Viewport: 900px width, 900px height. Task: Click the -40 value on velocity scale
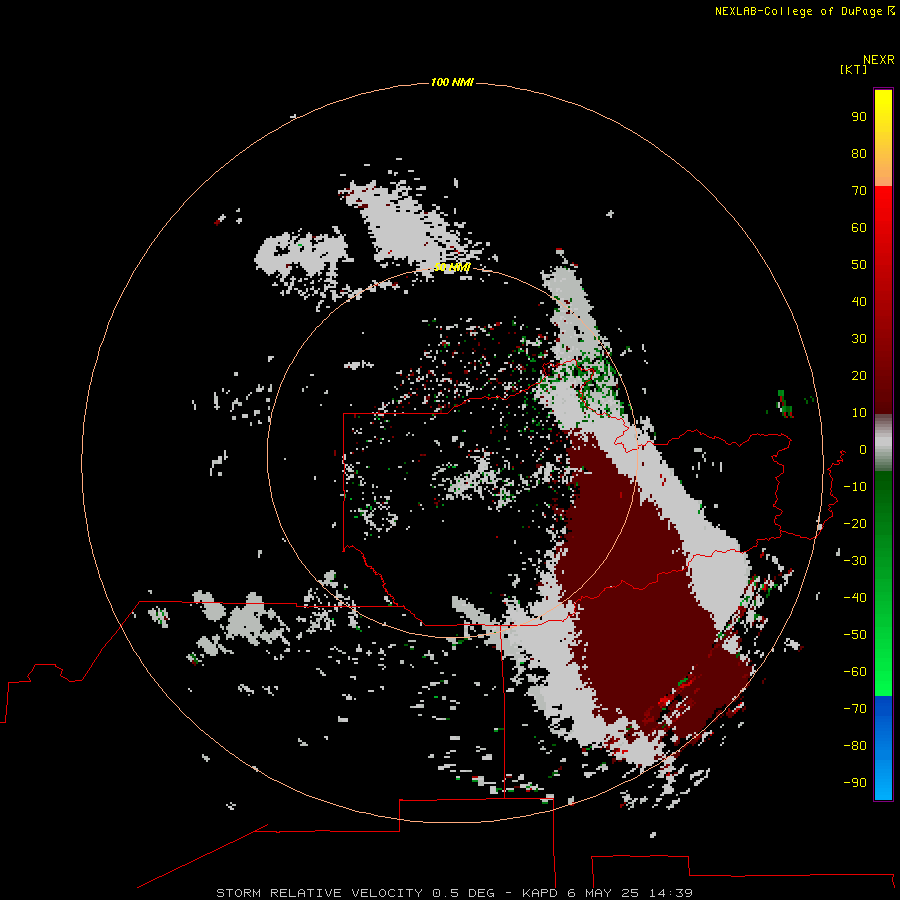click(855, 598)
